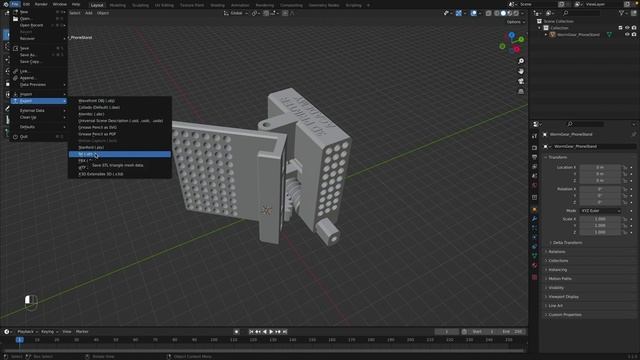Click the viewport zoom magnifier icon
This screenshot has height=360, width=640.
[521, 61]
